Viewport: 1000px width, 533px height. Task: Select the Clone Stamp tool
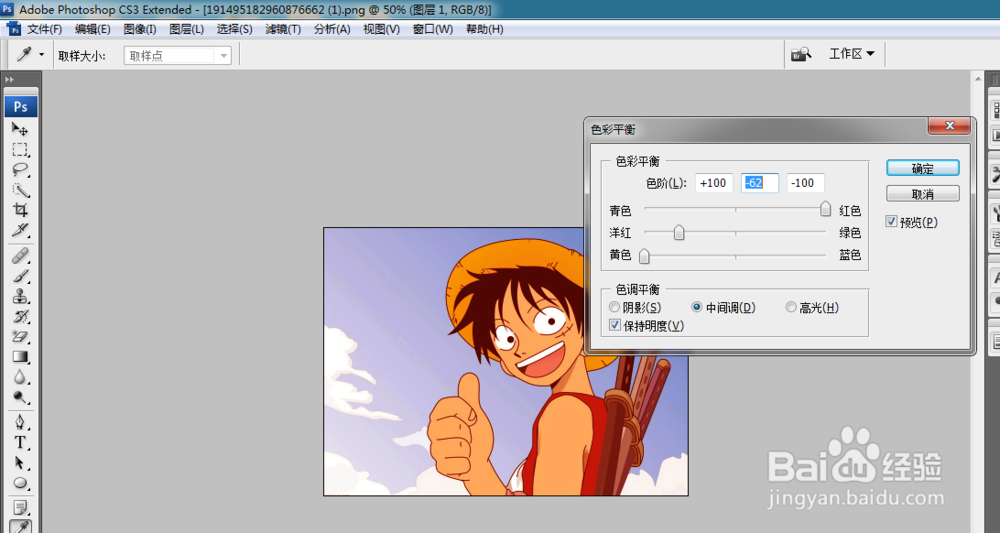[20, 296]
